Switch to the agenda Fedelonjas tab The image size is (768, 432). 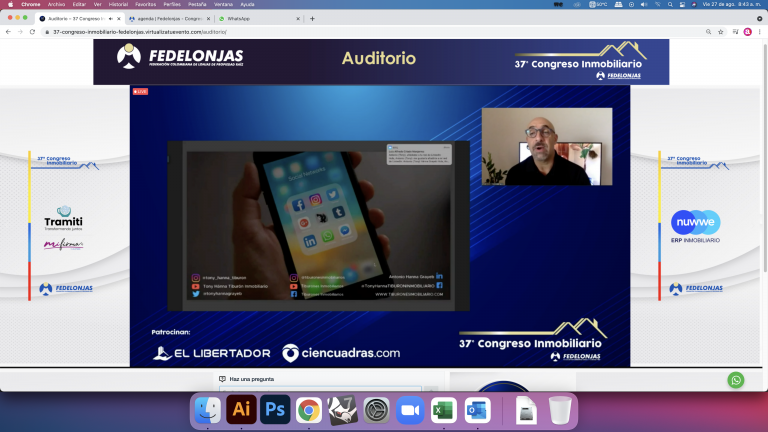pyautogui.click(x=169, y=19)
